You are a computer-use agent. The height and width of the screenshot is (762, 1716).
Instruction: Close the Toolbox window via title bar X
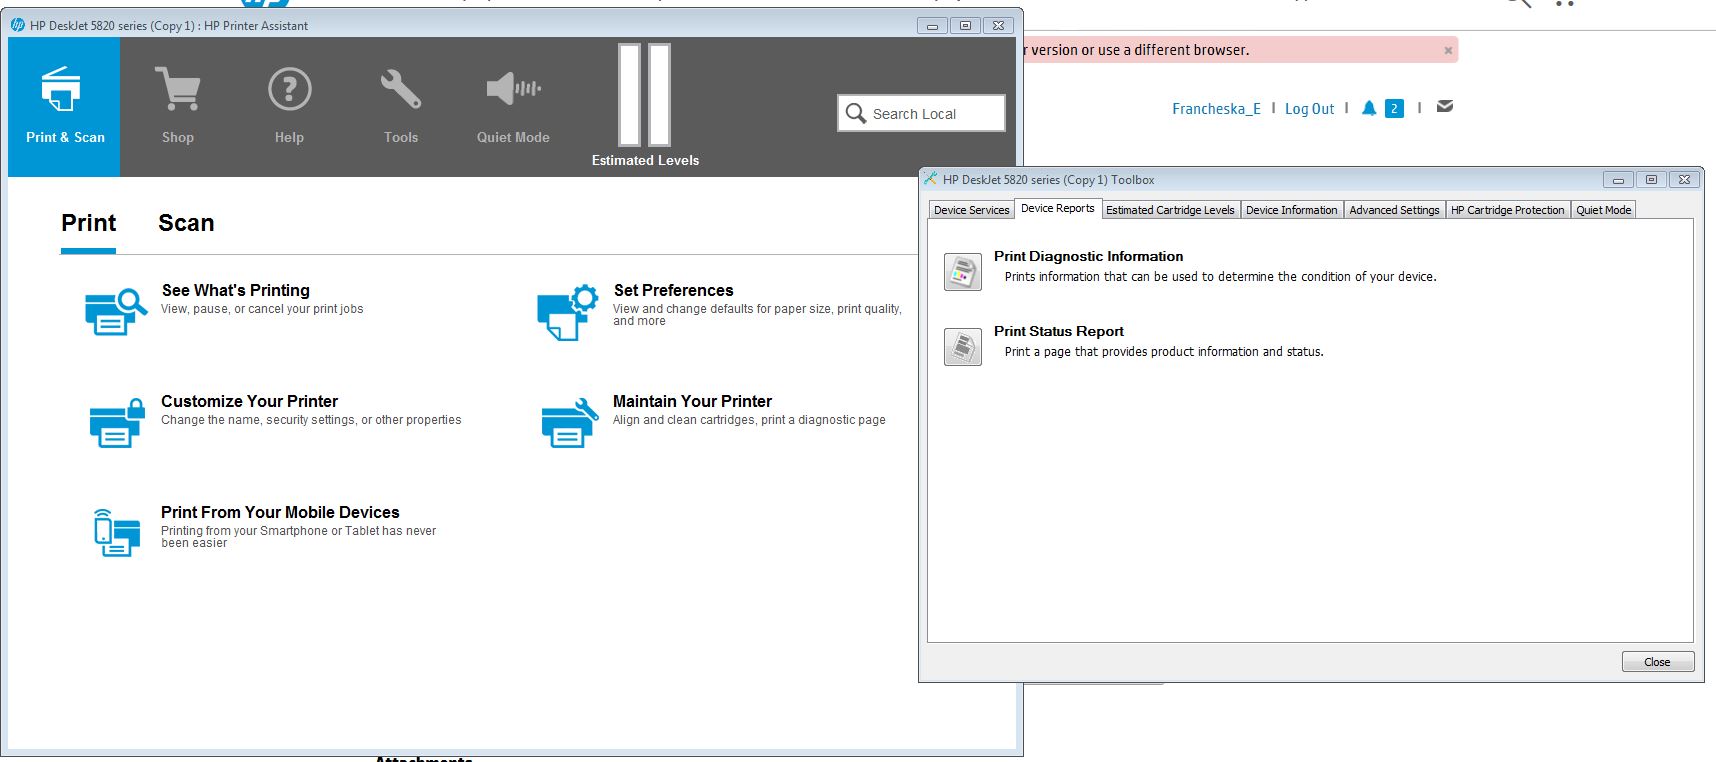coord(1684,180)
